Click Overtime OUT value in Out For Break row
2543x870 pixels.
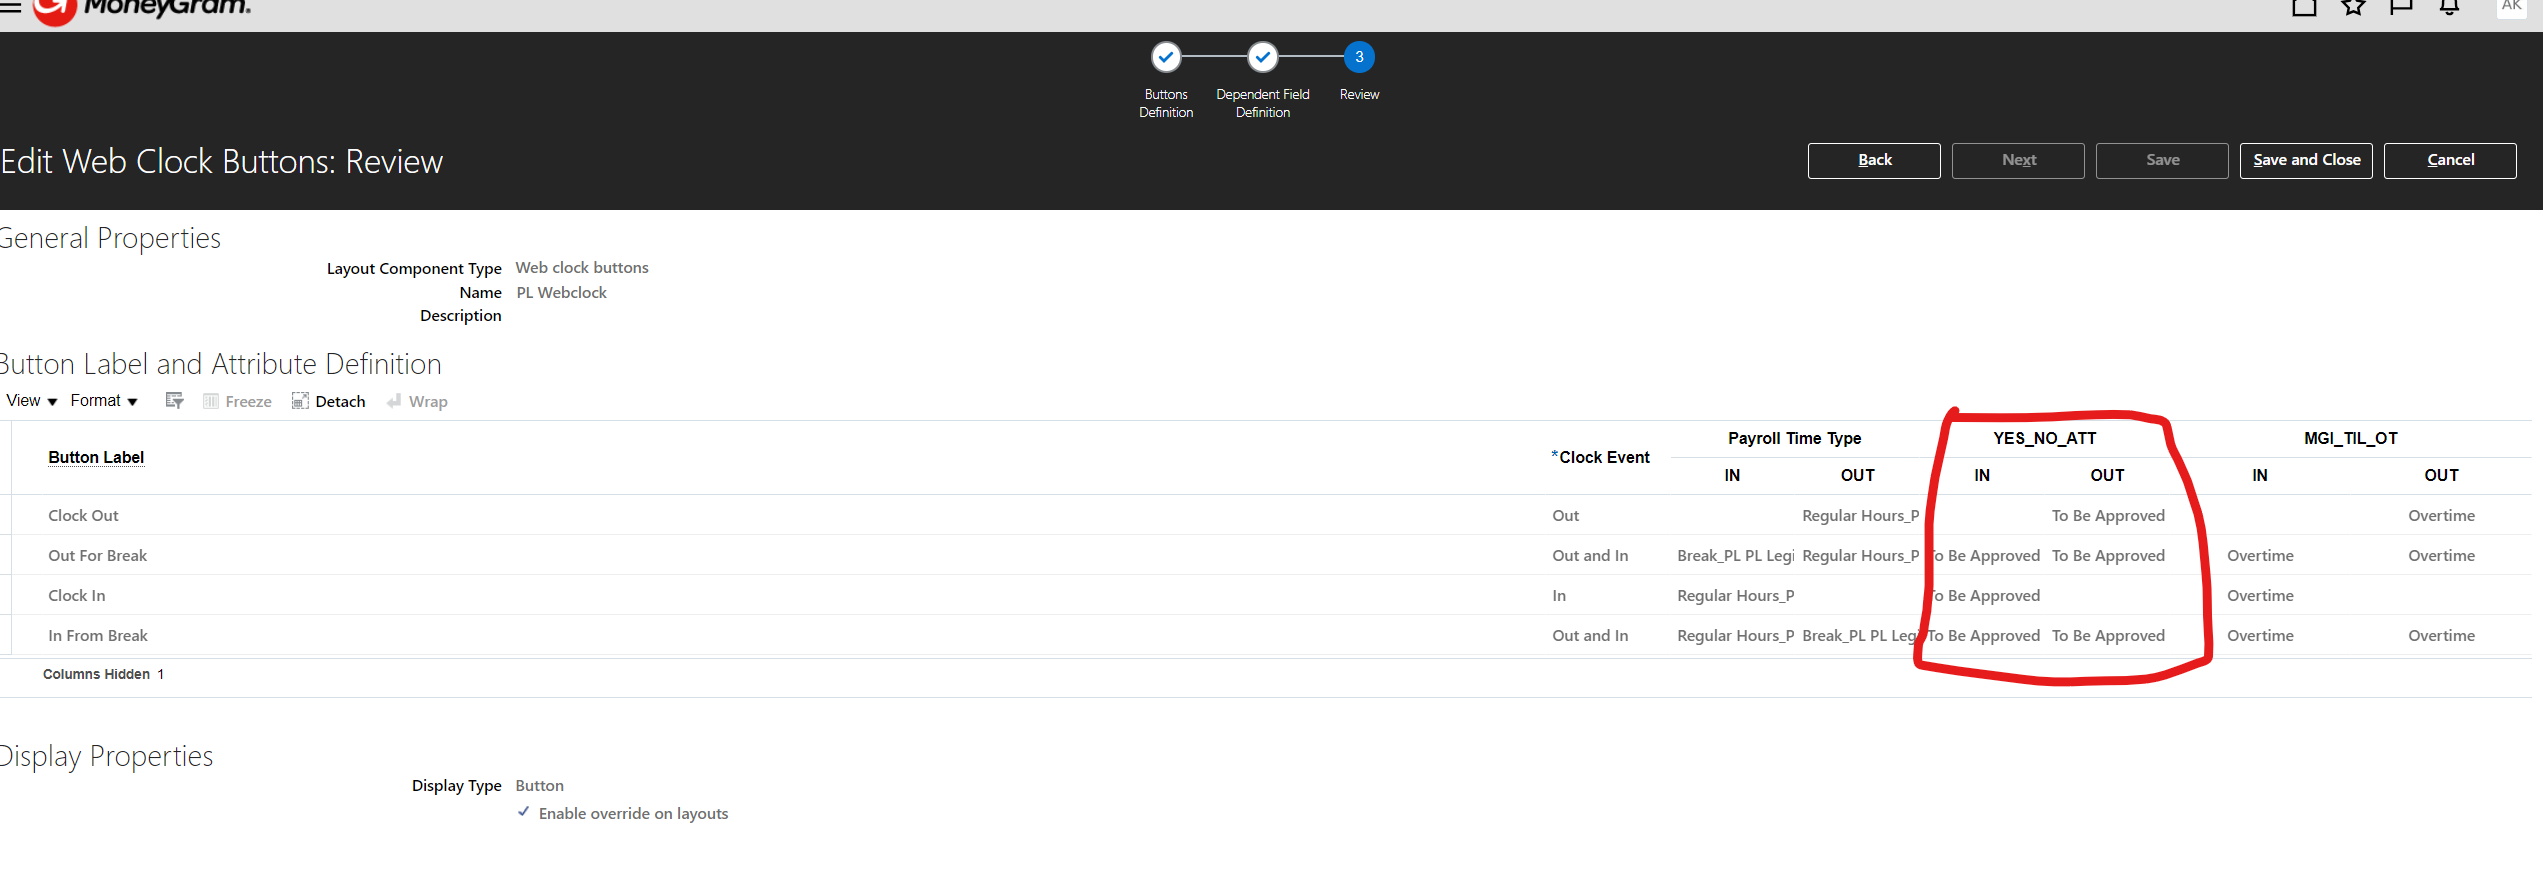tap(2441, 555)
